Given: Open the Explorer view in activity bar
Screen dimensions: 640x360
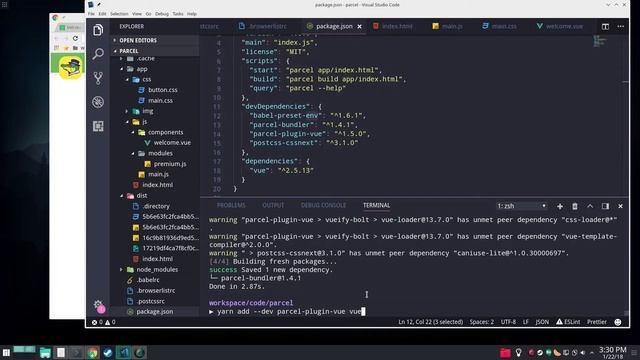Looking at the screenshot, I should pos(98,30).
